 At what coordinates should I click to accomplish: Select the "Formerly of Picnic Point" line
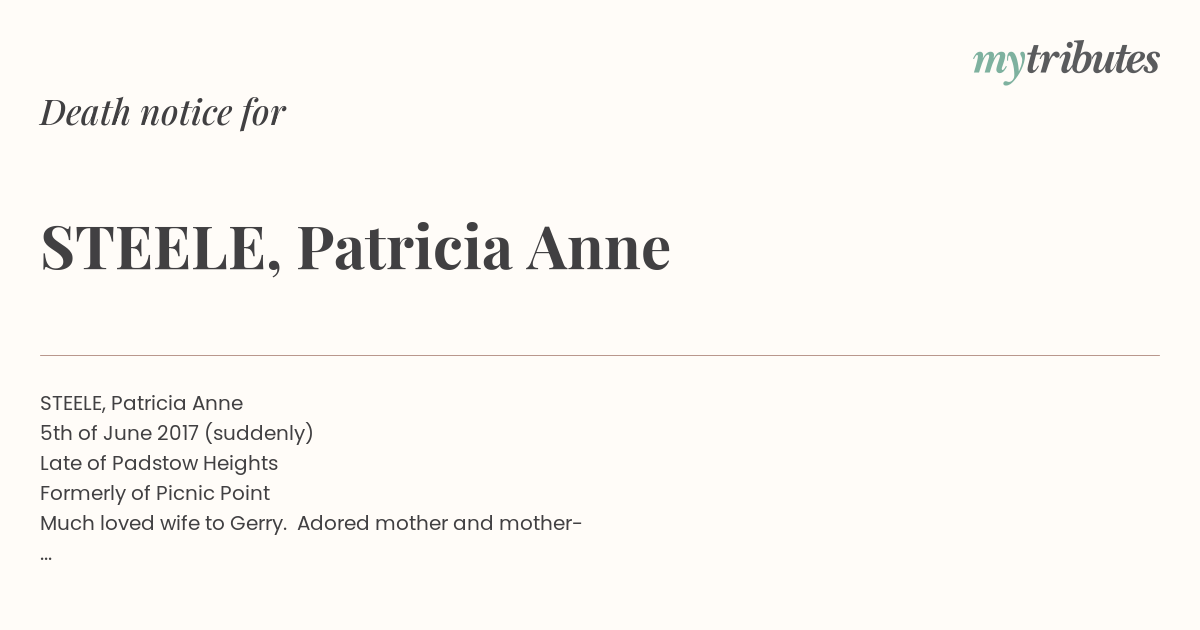point(155,493)
